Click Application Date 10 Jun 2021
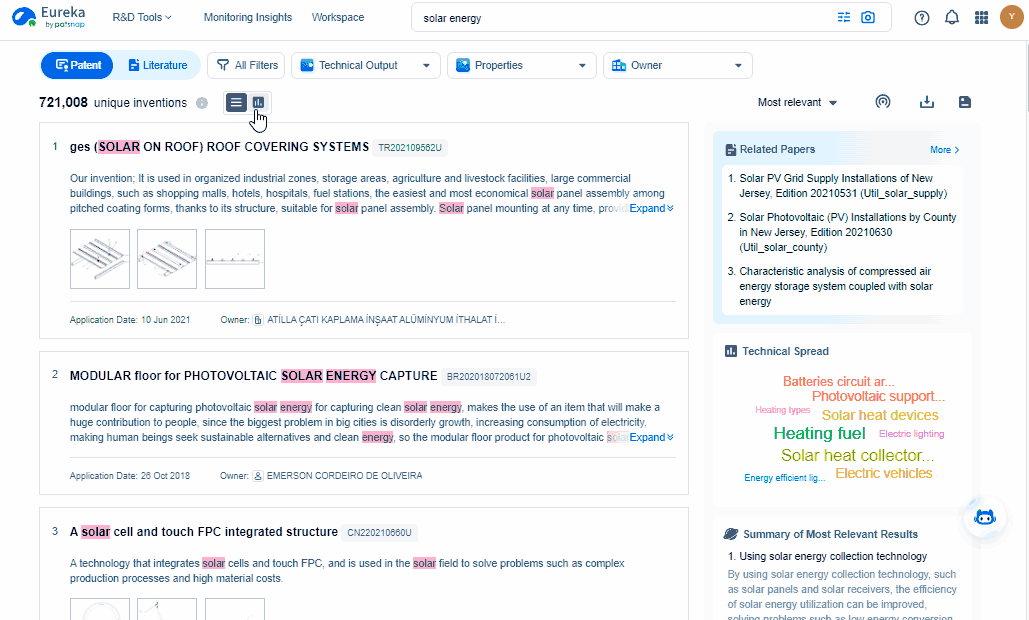This screenshot has height=620, width=1029. pos(130,320)
